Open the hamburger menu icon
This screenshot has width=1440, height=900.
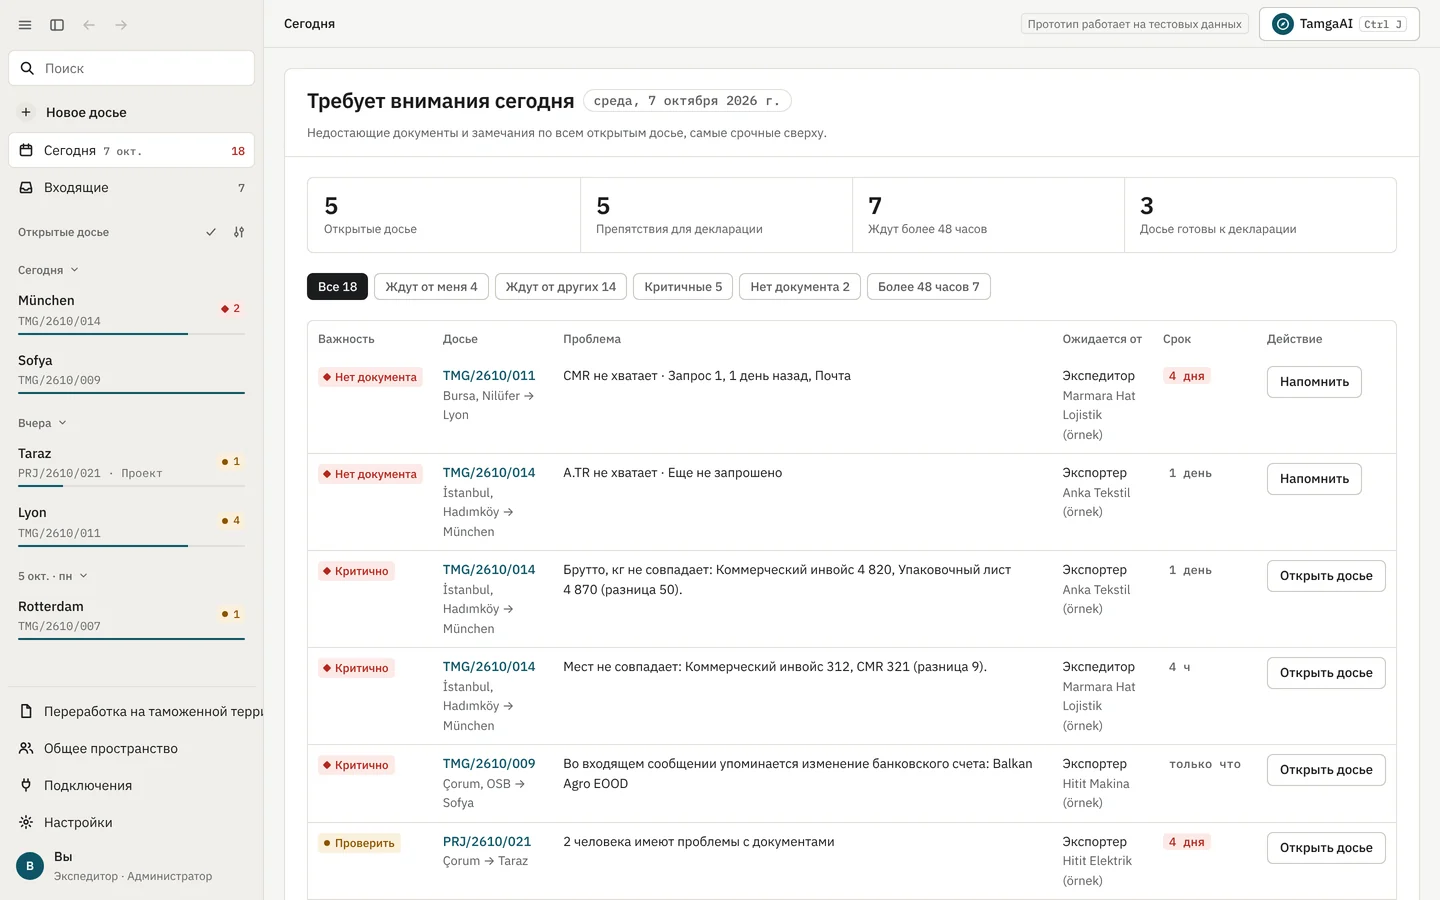click(25, 25)
